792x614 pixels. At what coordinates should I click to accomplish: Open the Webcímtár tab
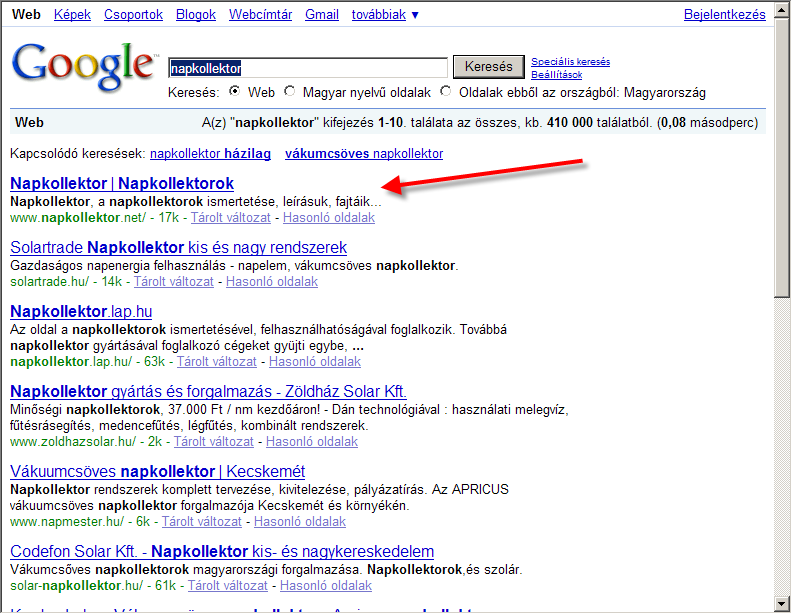pyautogui.click(x=260, y=15)
